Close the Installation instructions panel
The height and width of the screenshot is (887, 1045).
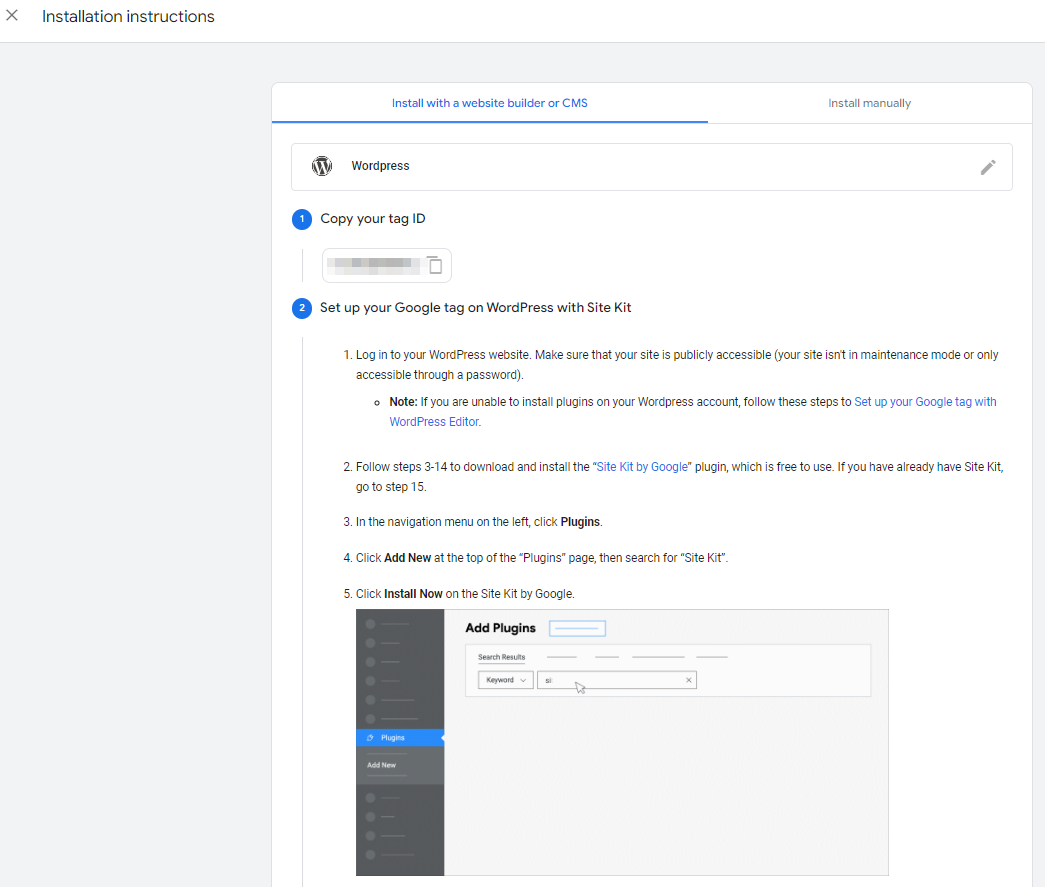click(12, 15)
